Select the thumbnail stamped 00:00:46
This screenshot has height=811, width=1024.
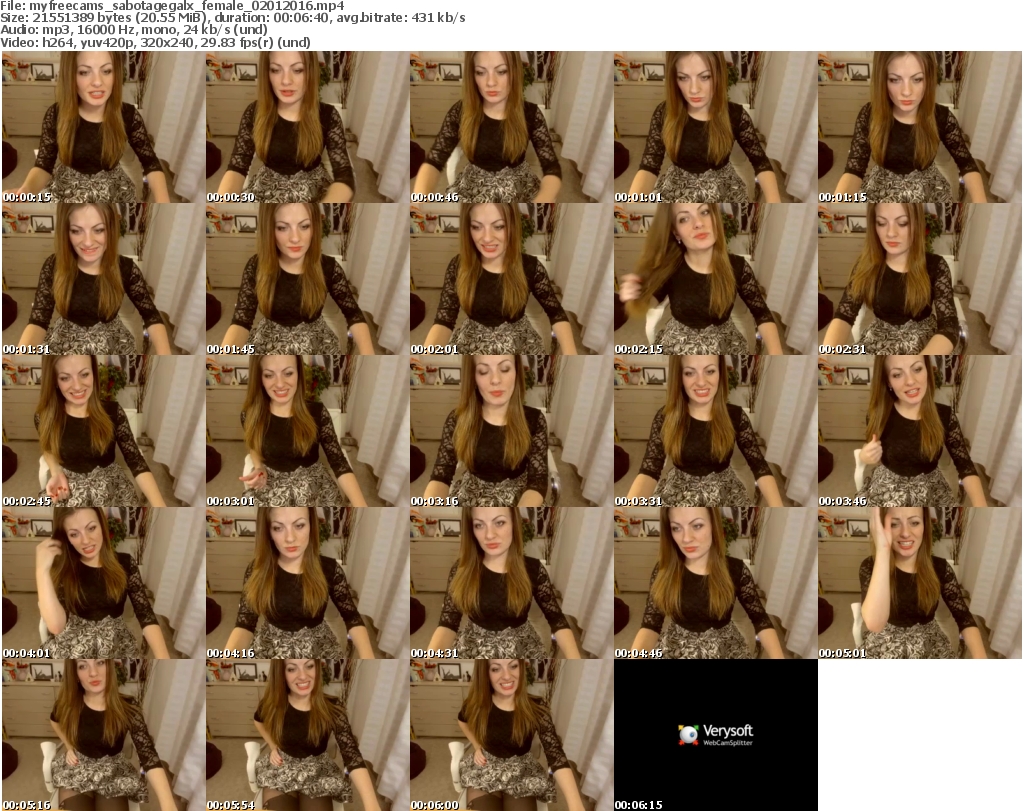click(511, 127)
